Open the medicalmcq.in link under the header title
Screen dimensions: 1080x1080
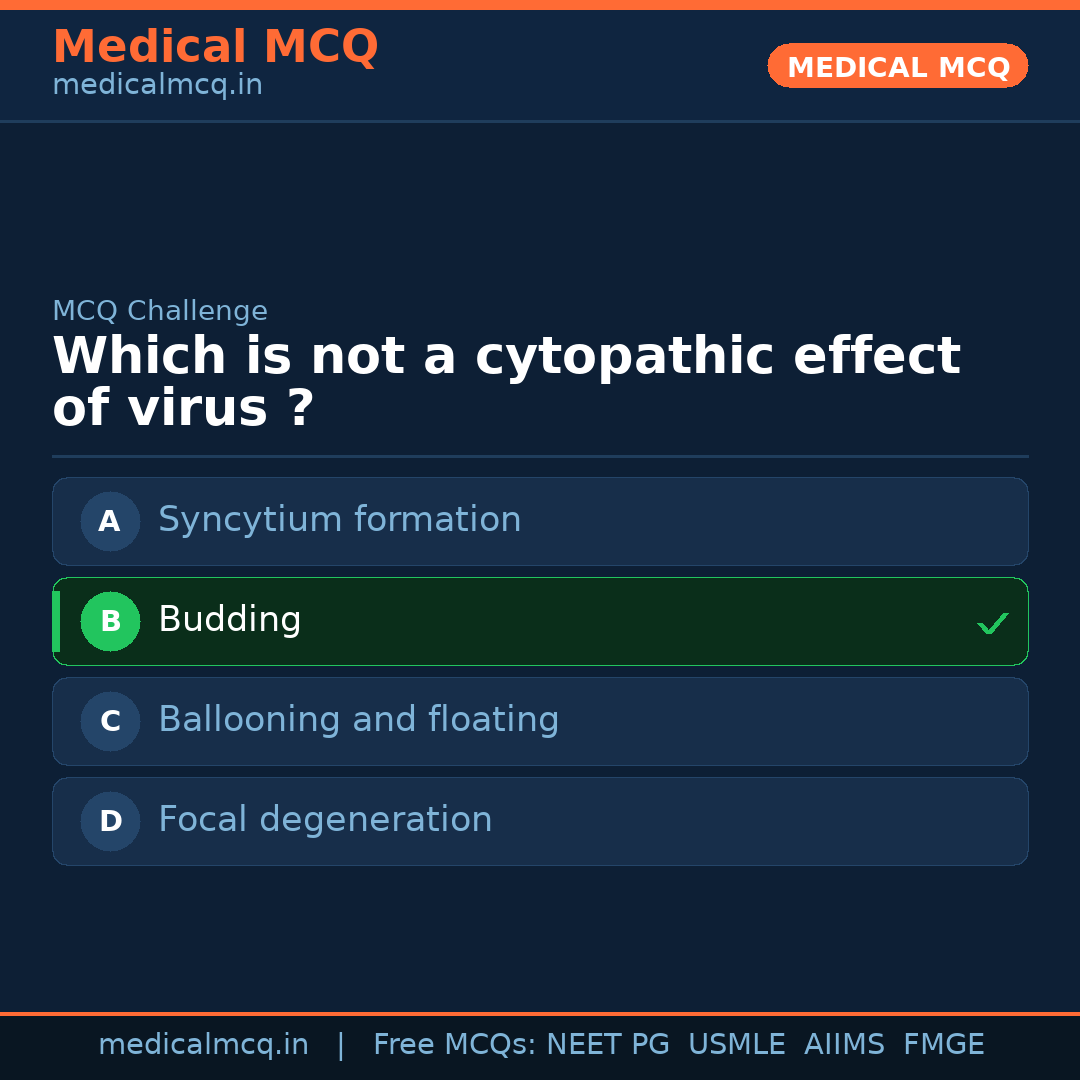coord(157,86)
